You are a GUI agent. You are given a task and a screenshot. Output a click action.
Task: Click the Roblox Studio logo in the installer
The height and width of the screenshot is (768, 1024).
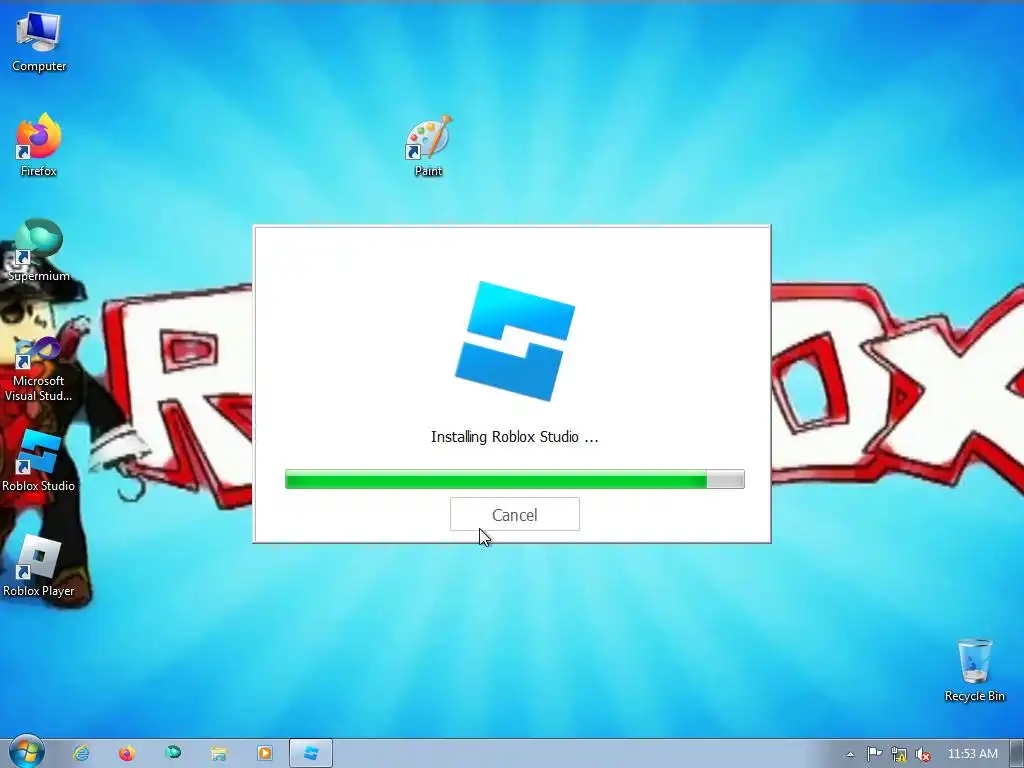coord(515,341)
